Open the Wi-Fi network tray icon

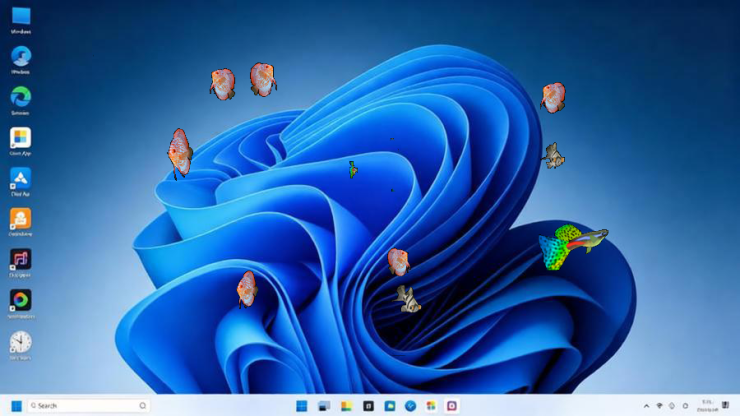point(659,406)
